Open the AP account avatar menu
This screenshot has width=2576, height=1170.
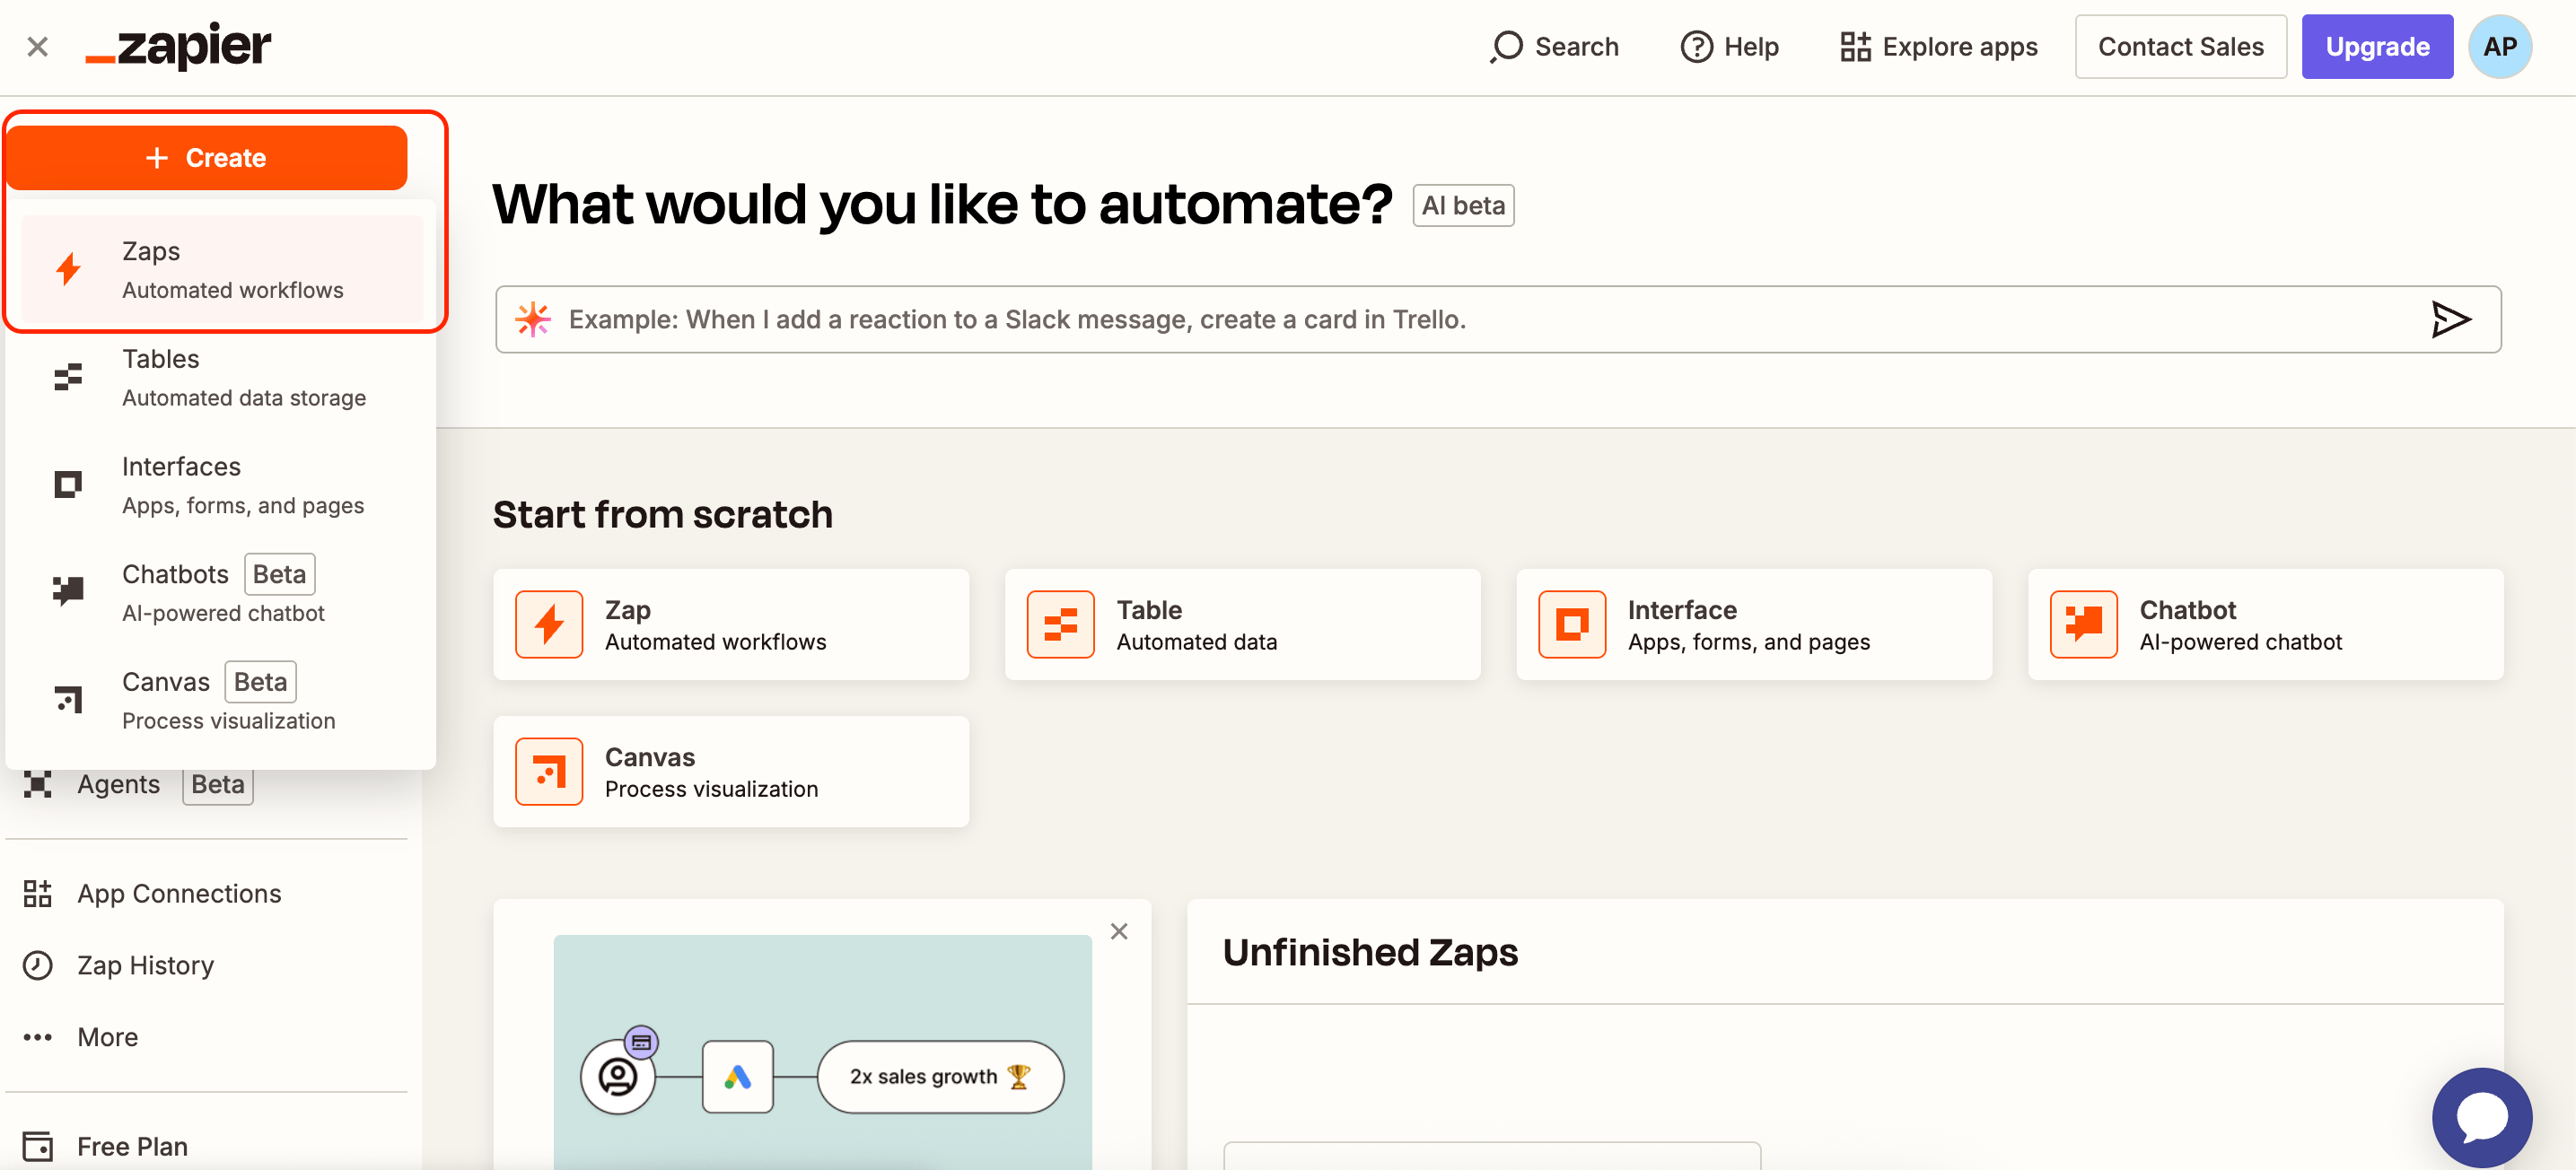coord(2500,47)
